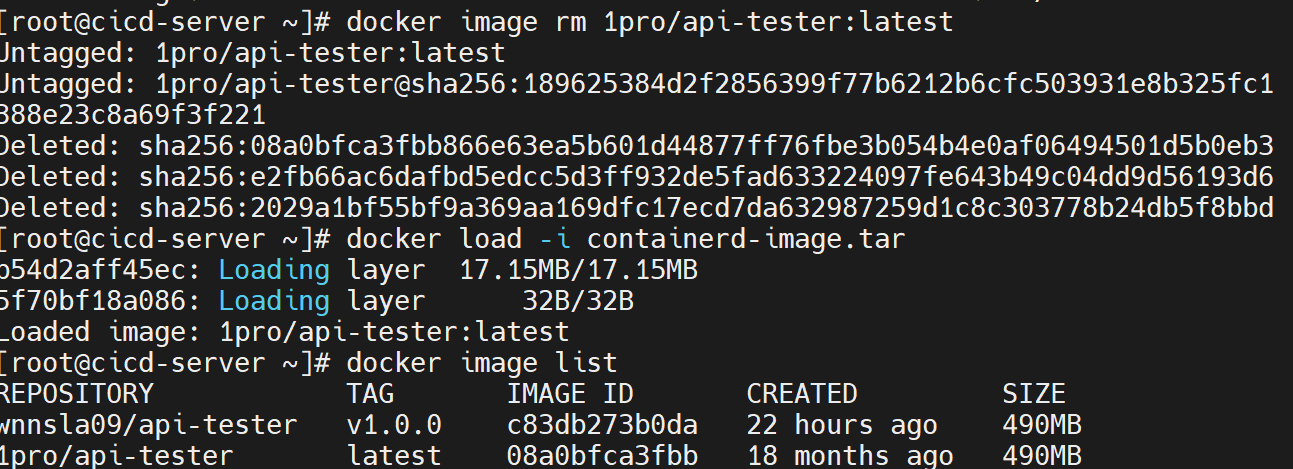Click the TAG column header
This screenshot has width=1293, height=469.
370,393
